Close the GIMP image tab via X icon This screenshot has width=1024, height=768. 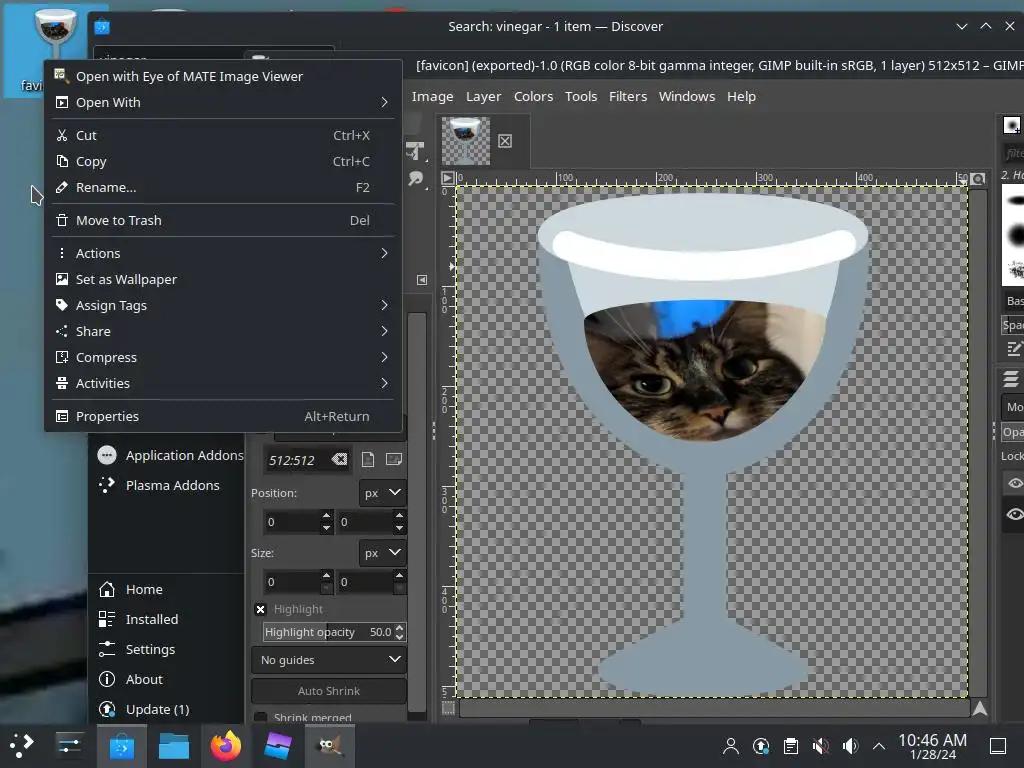pyautogui.click(x=505, y=141)
